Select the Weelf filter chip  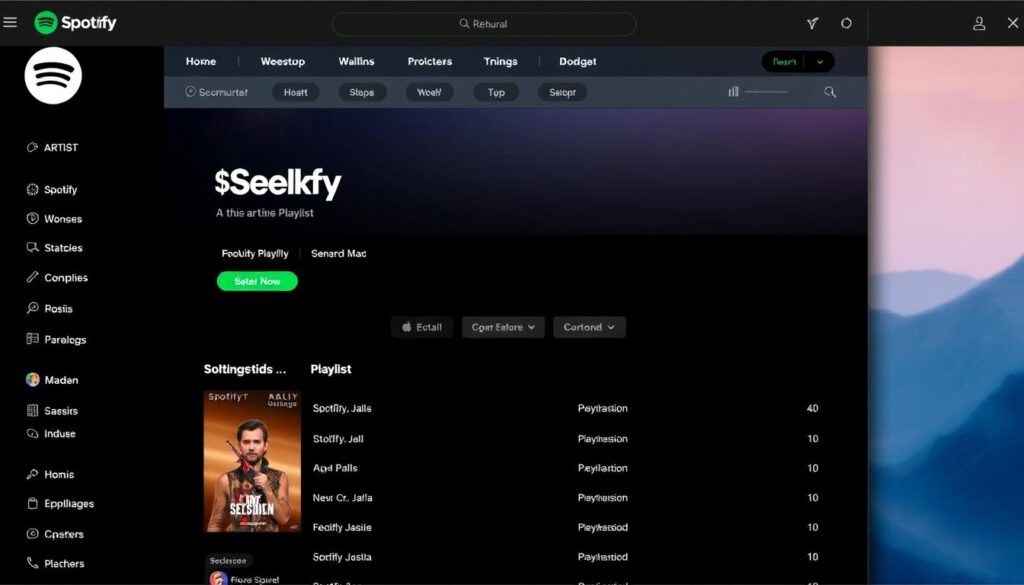[429, 92]
